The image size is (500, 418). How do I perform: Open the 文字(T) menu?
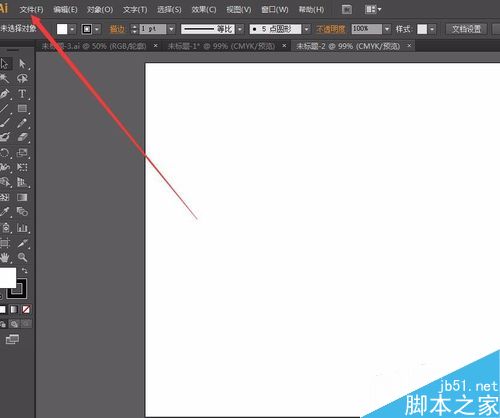[x=135, y=10]
